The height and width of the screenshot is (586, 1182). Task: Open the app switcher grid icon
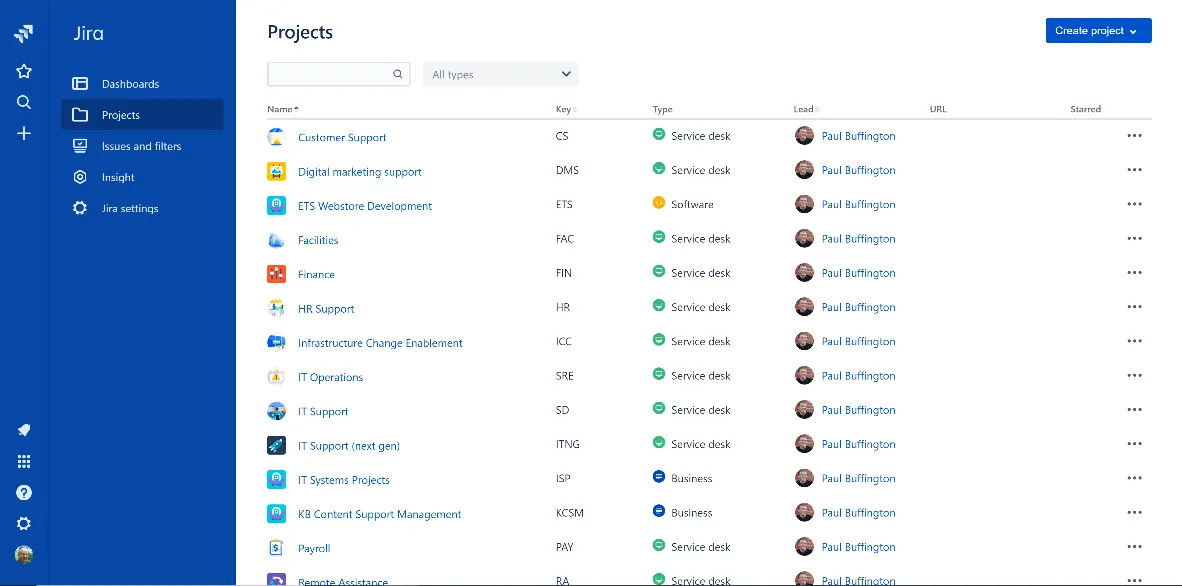(x=24, y=461)
